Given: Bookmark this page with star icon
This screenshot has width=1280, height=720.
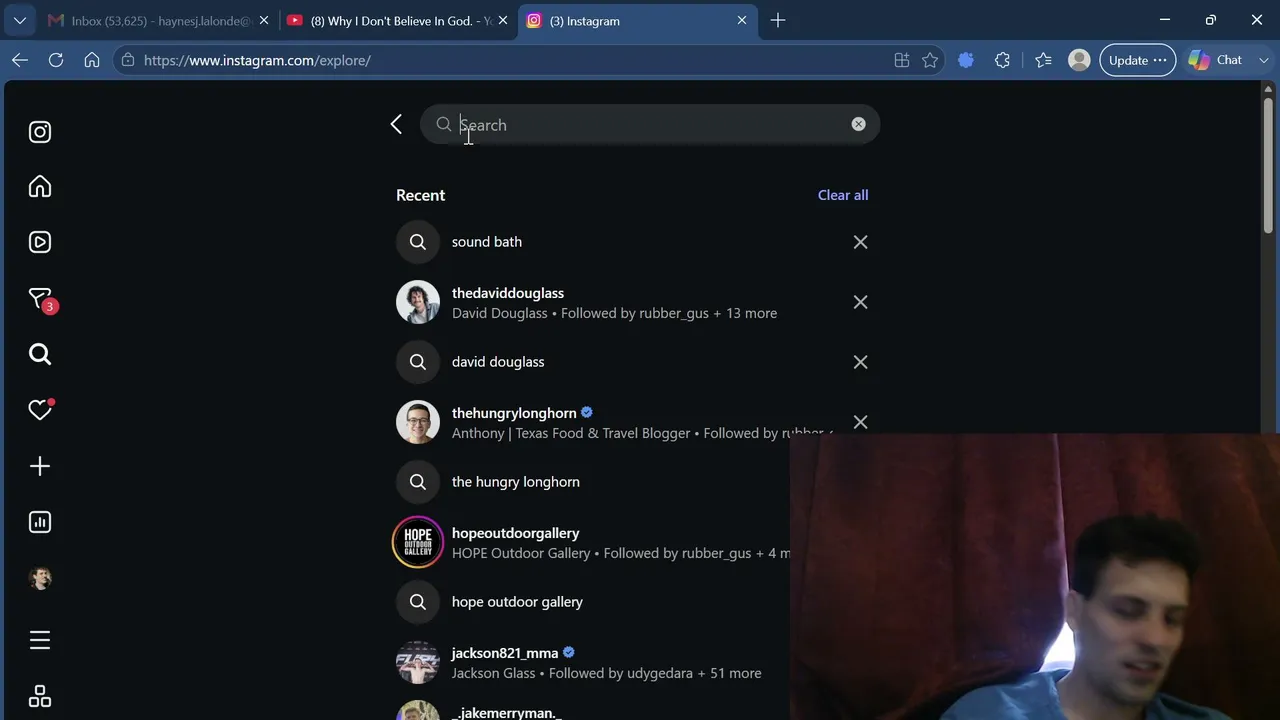Looking at the screenshot, I should 930,60.
